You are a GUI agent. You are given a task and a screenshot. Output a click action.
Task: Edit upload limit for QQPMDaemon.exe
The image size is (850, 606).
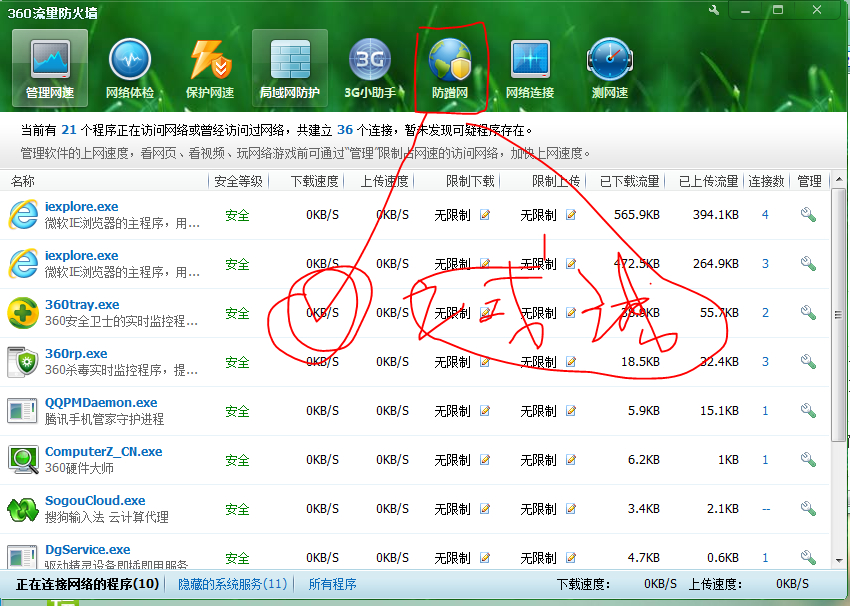point(571,411)
